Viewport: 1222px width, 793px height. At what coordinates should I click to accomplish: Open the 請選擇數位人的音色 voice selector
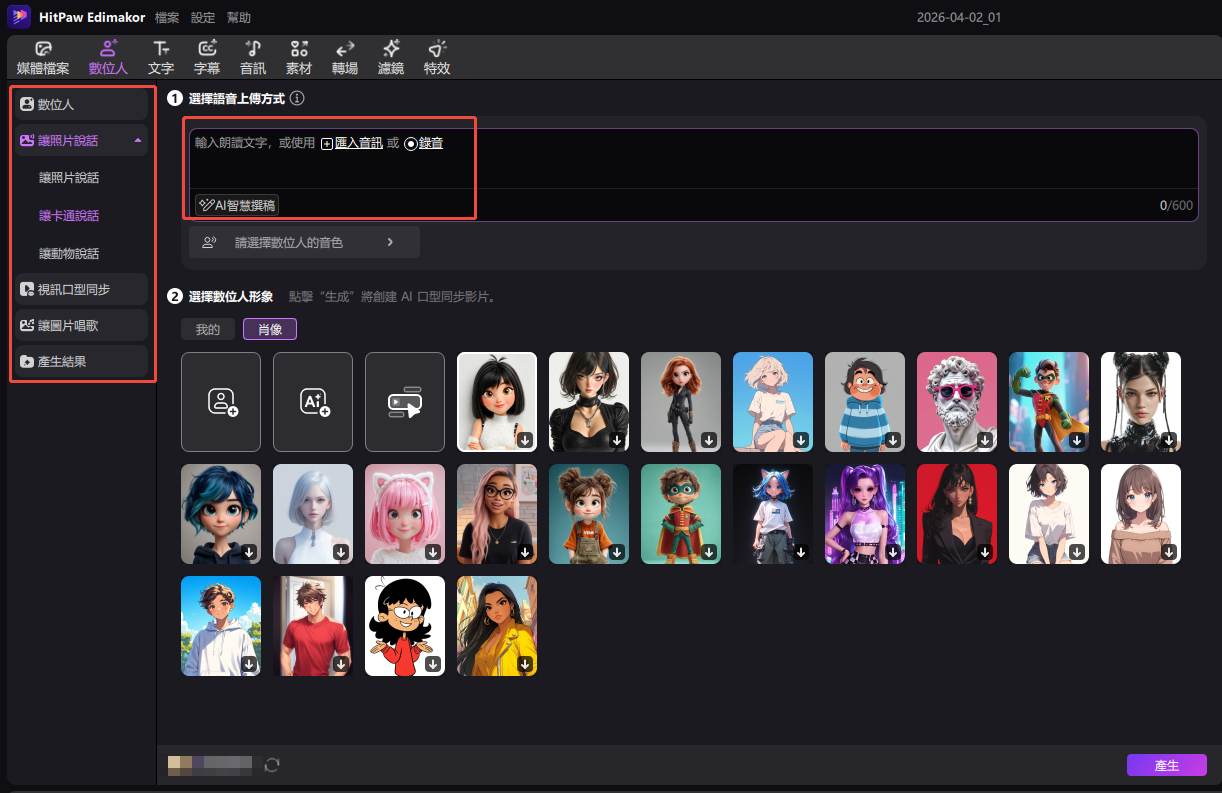tap(304, 241)
